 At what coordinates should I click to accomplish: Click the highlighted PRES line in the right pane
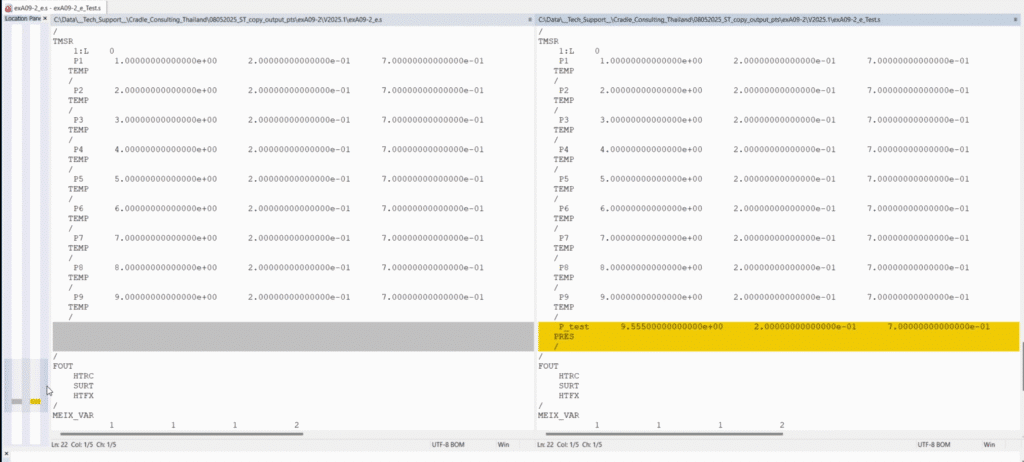tap(778, 337)
